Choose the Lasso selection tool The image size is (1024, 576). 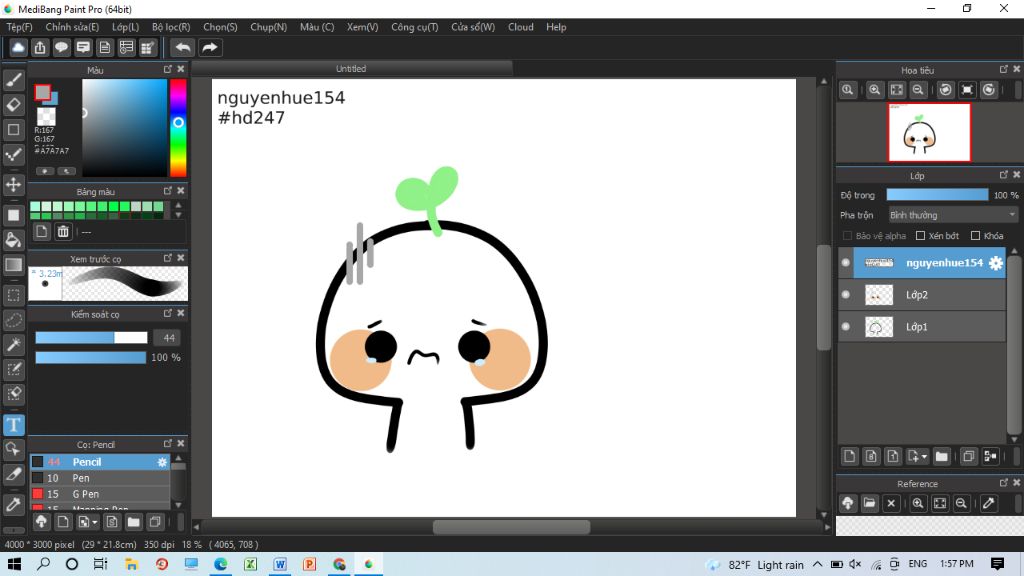(14, 320)
